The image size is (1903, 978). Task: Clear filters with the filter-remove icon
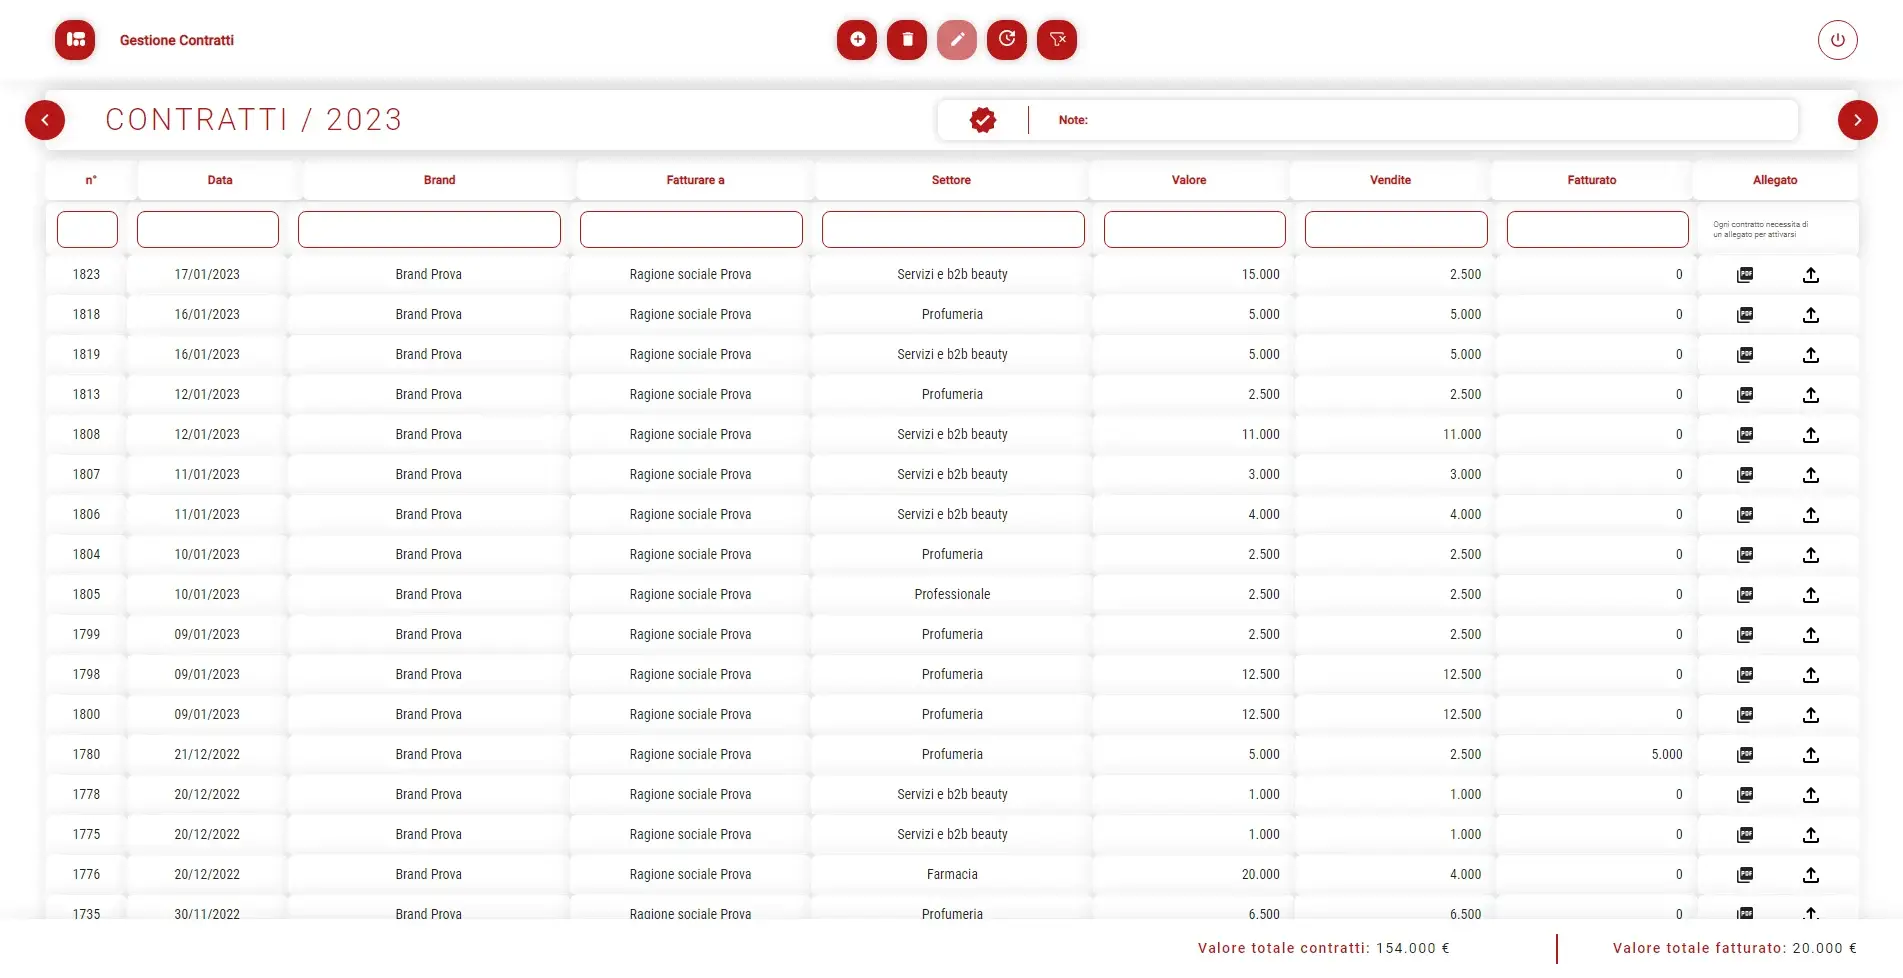click(x=1057, y=40)
